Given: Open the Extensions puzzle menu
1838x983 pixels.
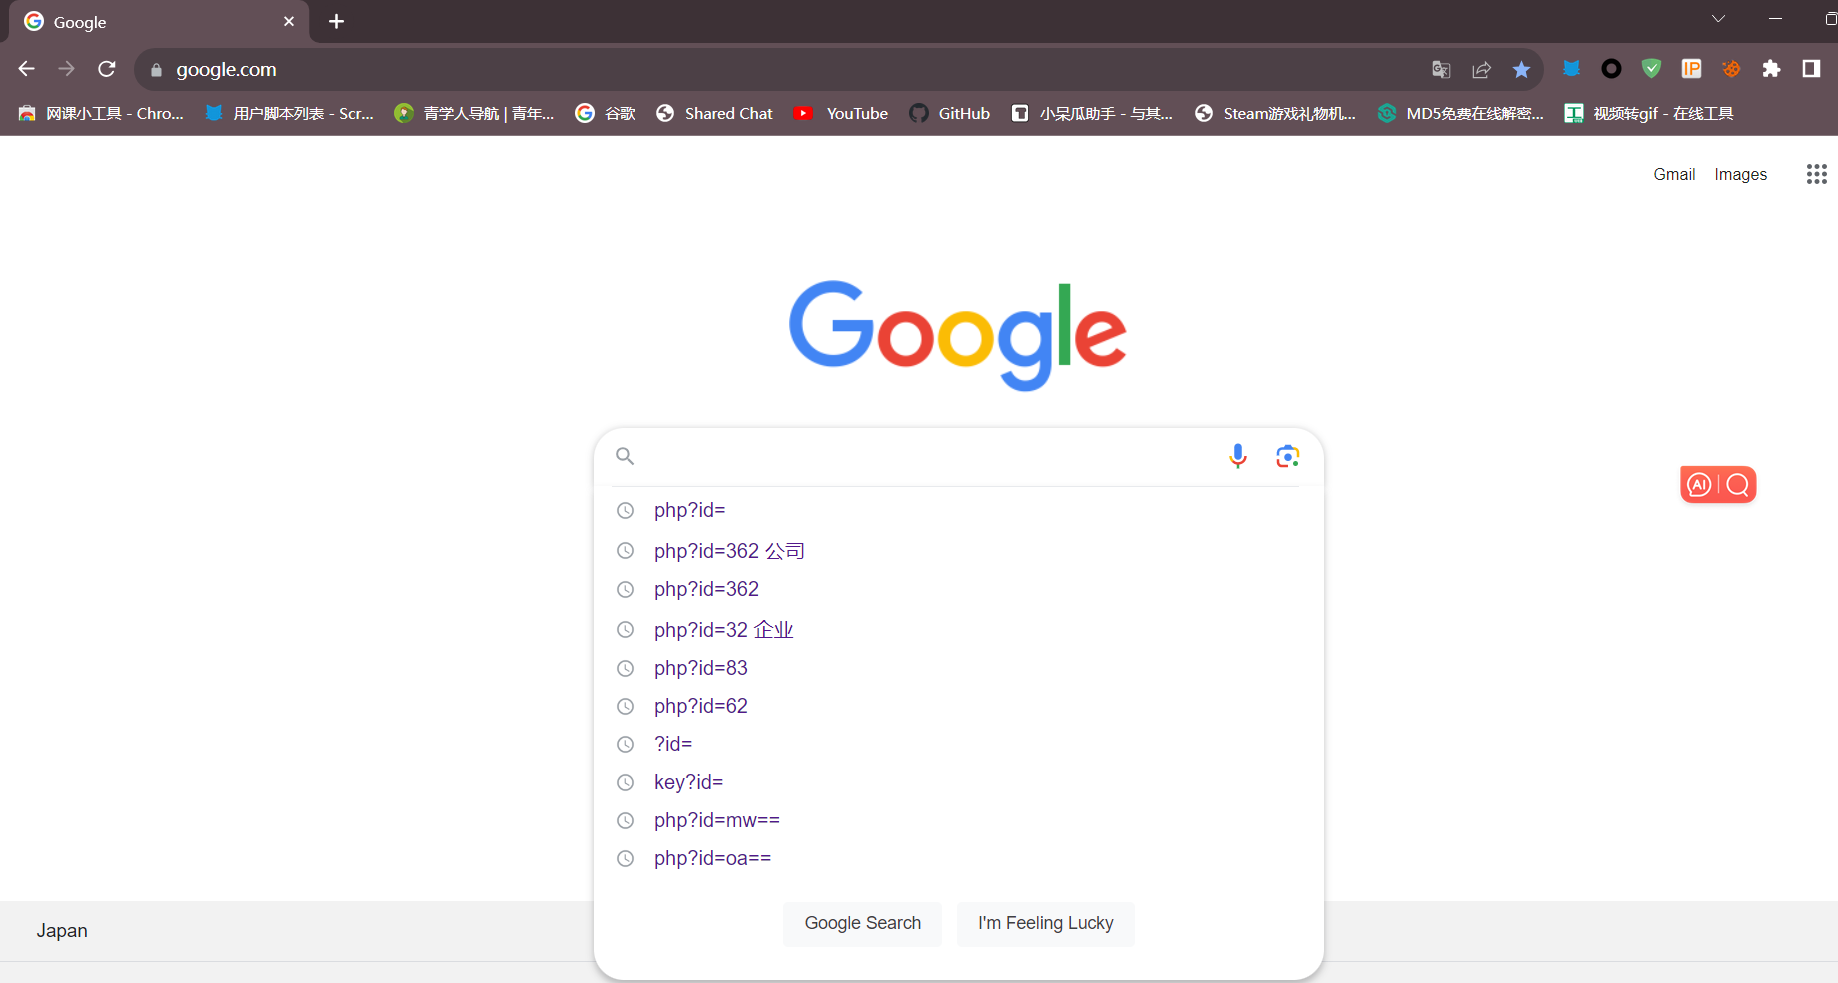Looking at the screenshot, I should click(1771, 68).
